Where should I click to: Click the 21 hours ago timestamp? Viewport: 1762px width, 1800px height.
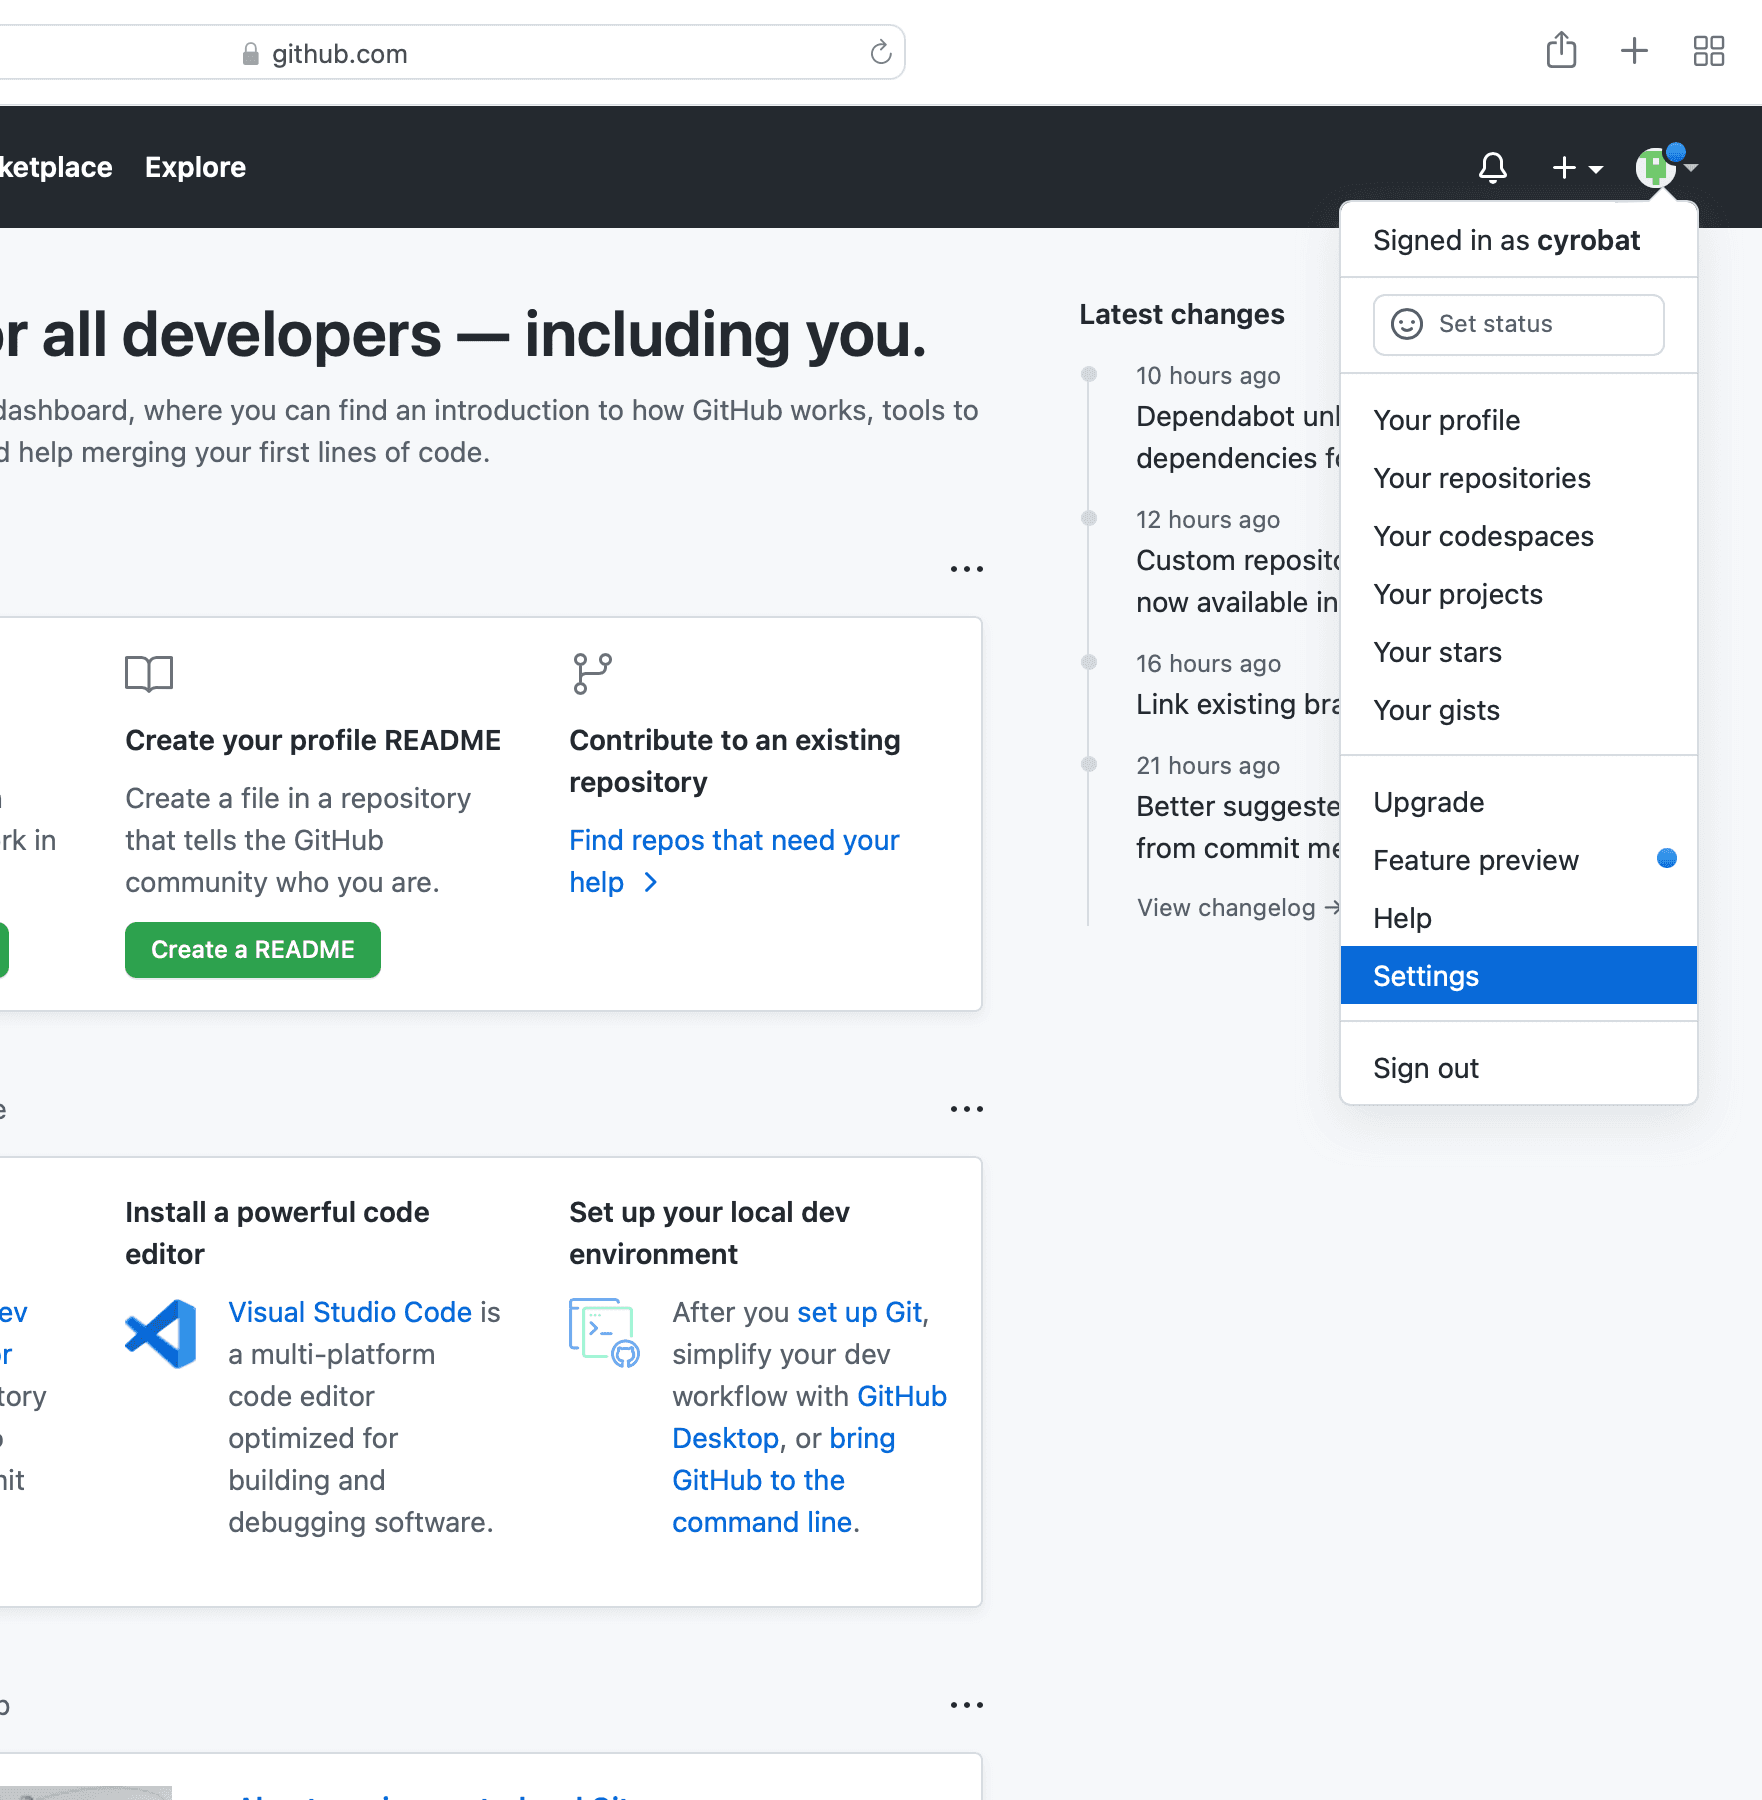(x=1208, y=766)
